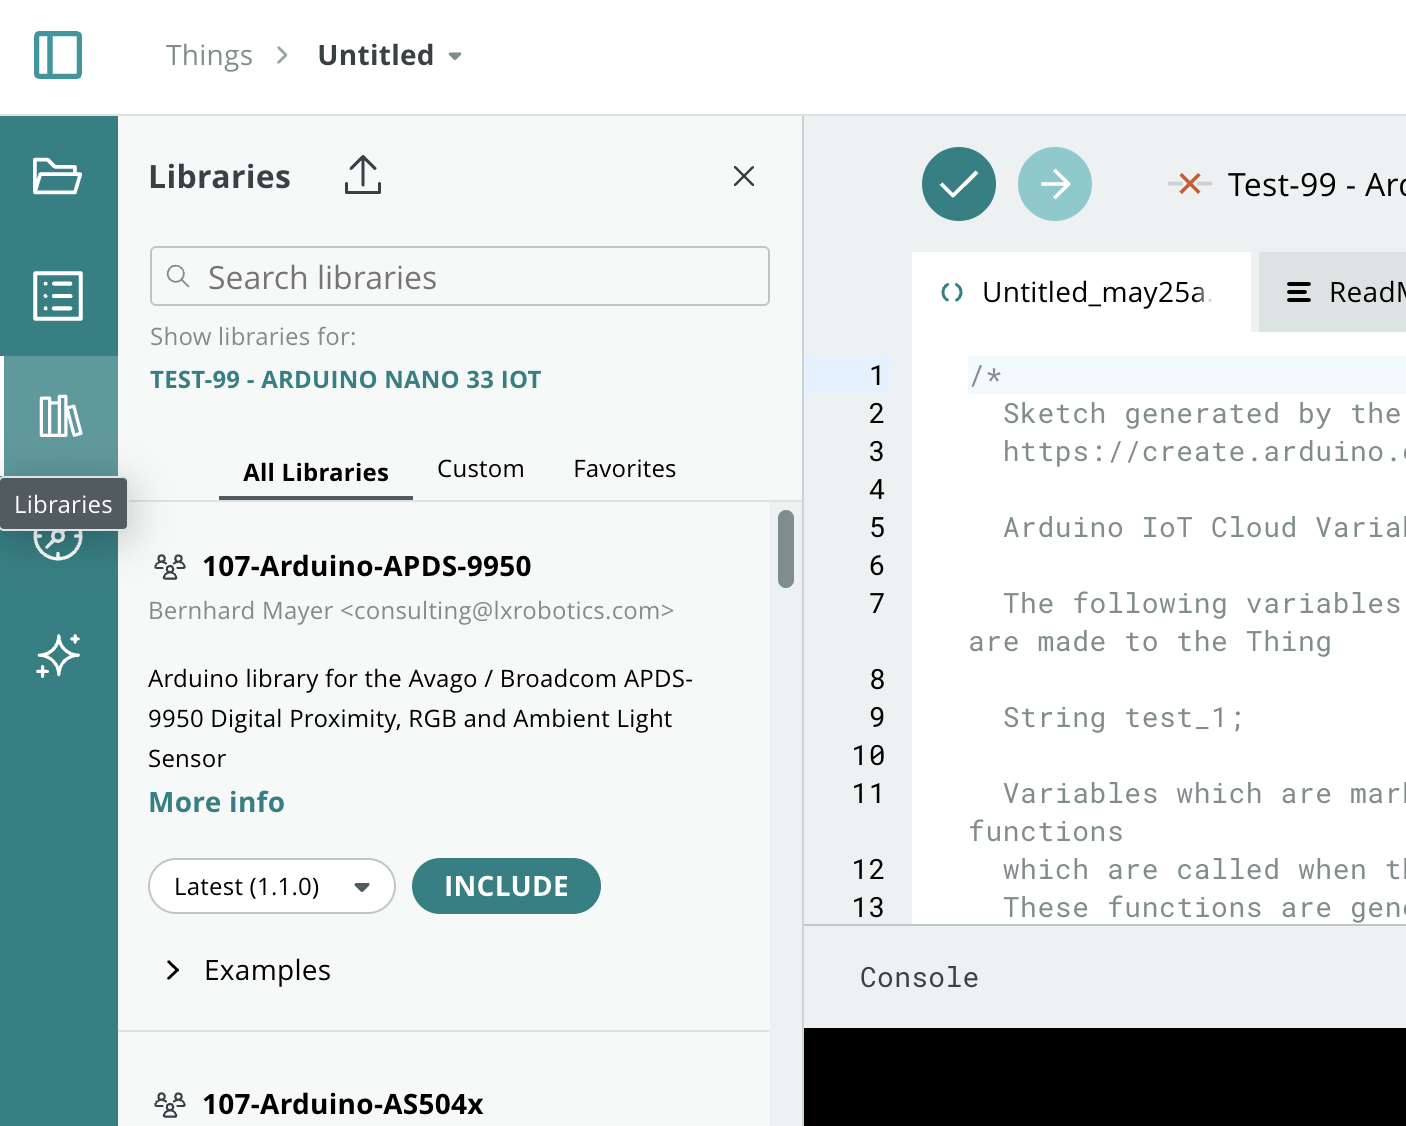Close the Libraries panel
This screenshot has height=1126, width=1406.
coord(743,176)
